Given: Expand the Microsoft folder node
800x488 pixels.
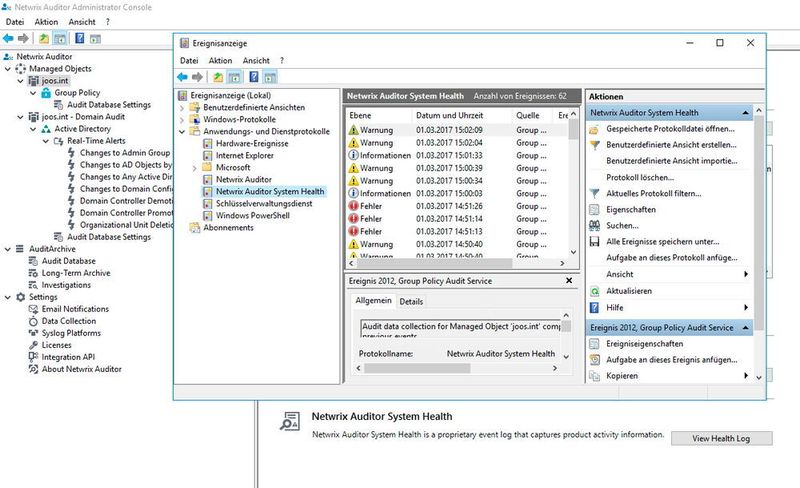Looking at the screenshot, I should pyautogui.click(x=194, y=167).
